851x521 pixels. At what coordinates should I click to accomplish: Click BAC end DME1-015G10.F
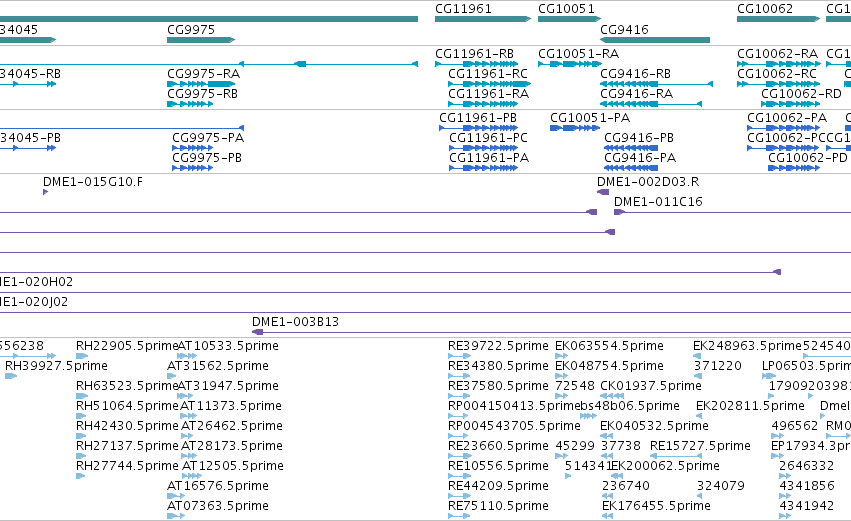46,192
